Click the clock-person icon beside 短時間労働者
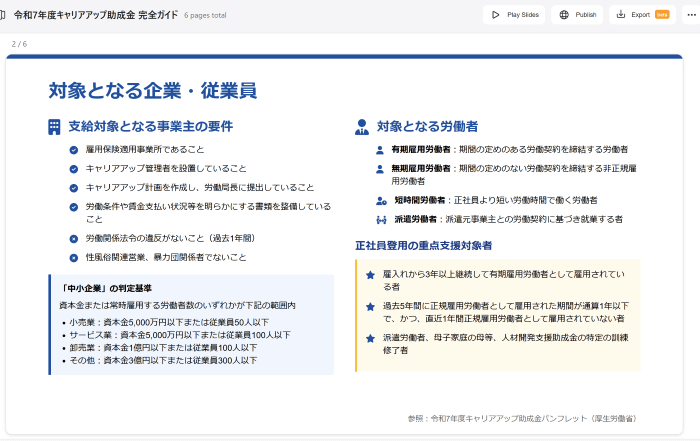This screenshot has width=700, height=441. 381,201
